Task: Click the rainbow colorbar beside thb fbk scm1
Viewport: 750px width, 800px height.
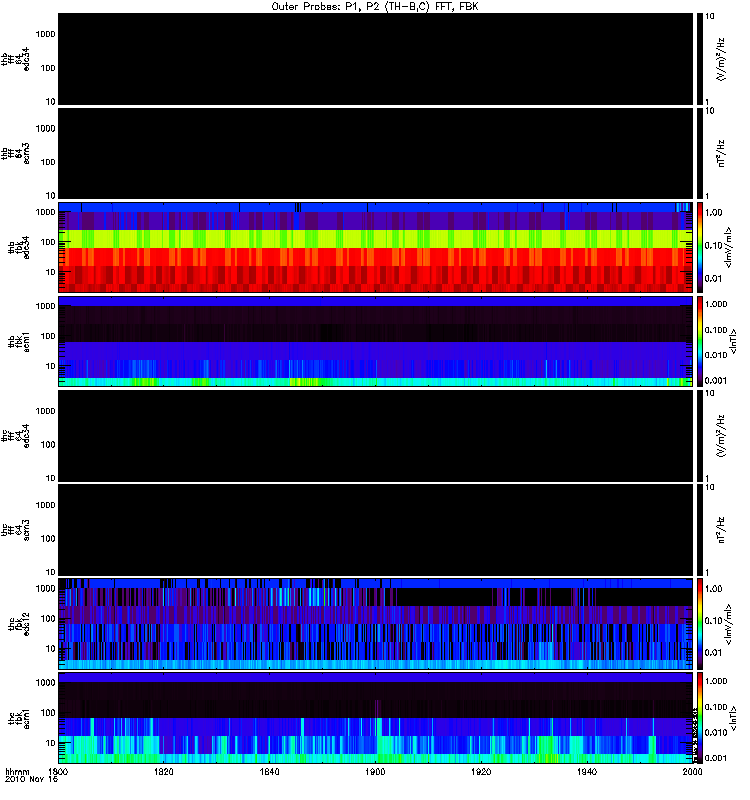Action: coord(700,341)
